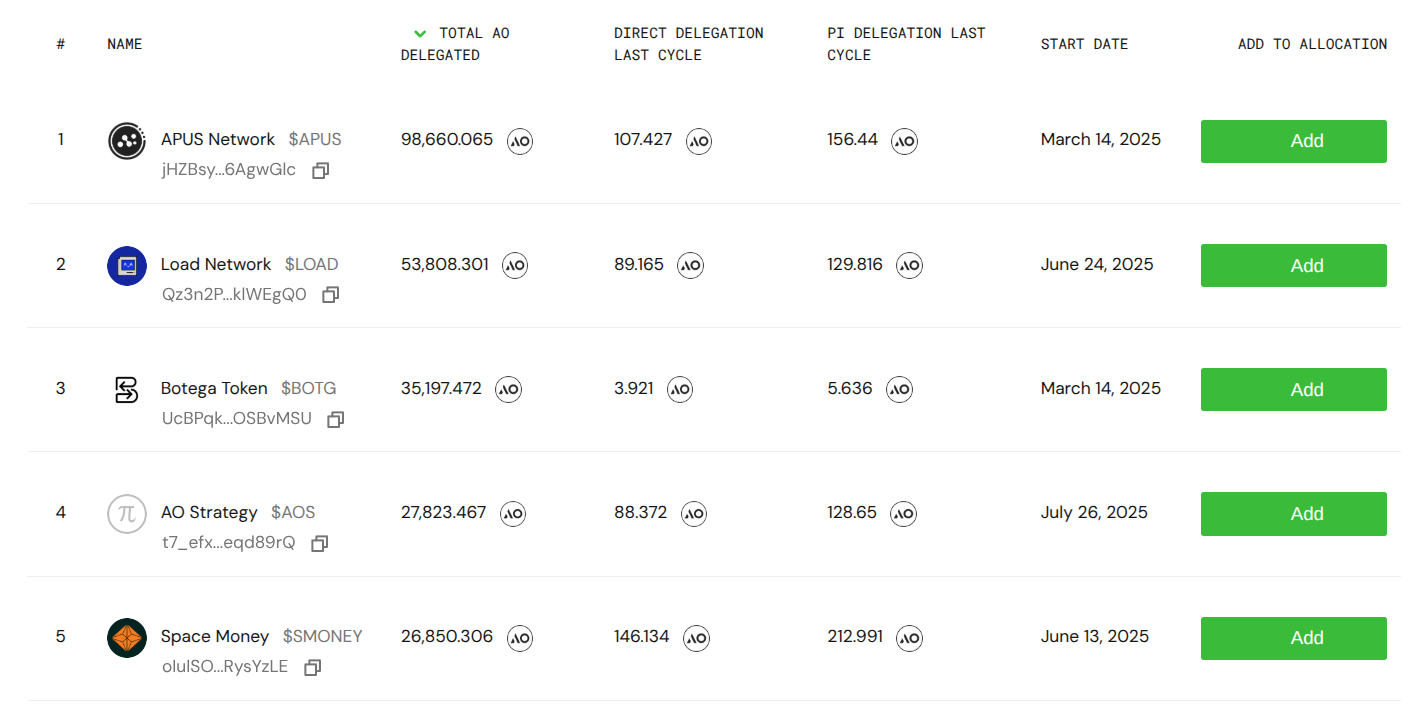
Task: Sort by Direct Delegation Last Cycle header
Action: tap(688, 44)
